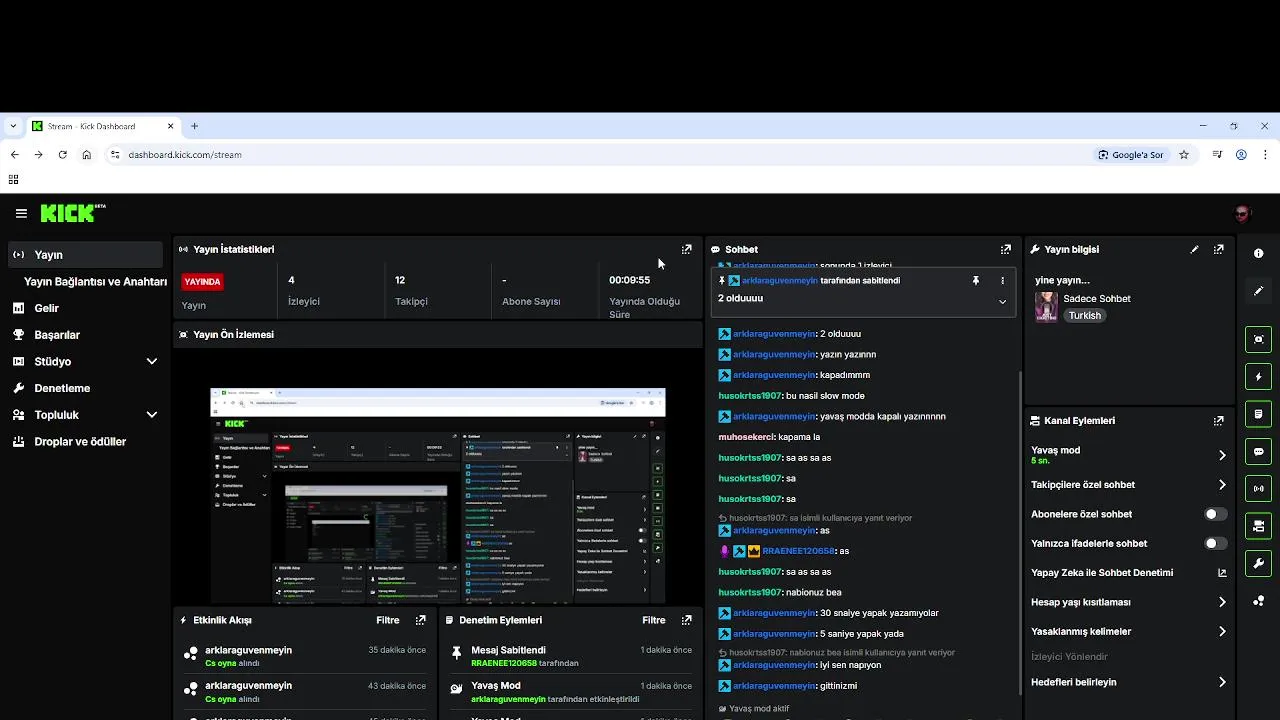Image resolution: width=1280 pixels, height=720 pixels.
Task: Click the Sadece Sohbet category thumbnail
Action: (x=1046, y=306)
